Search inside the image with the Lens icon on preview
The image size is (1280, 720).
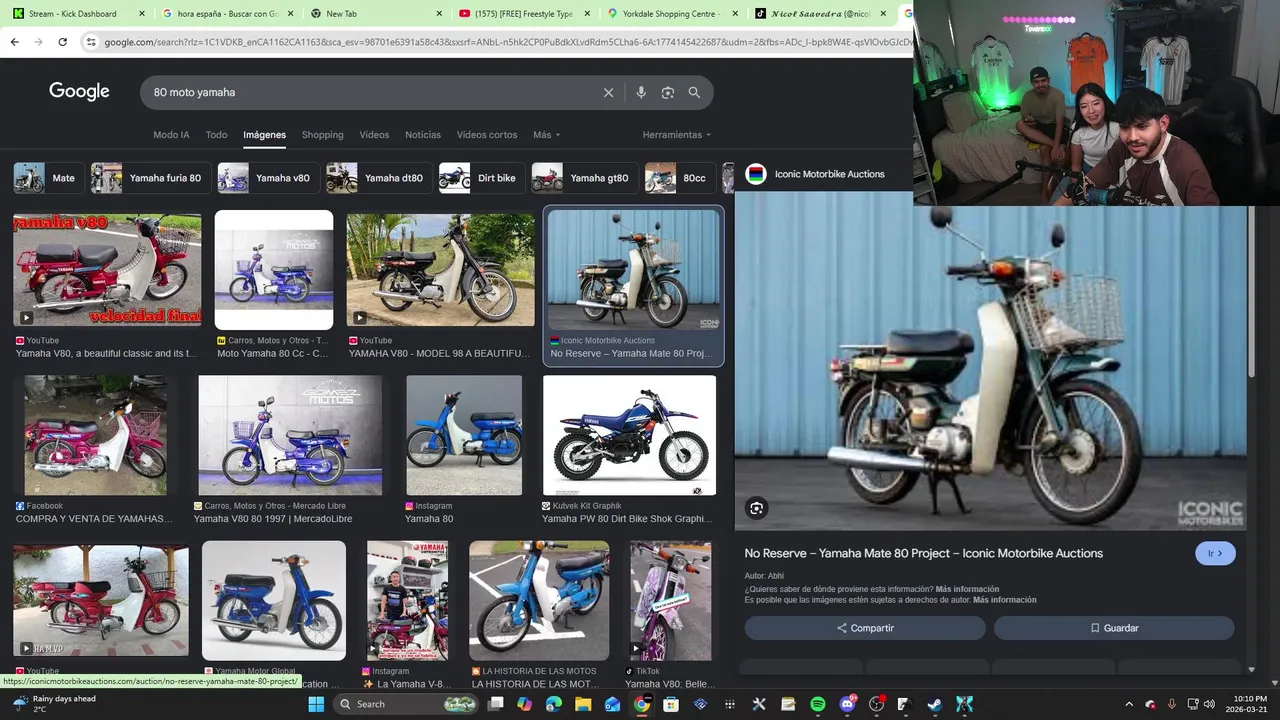coord(756,508)
